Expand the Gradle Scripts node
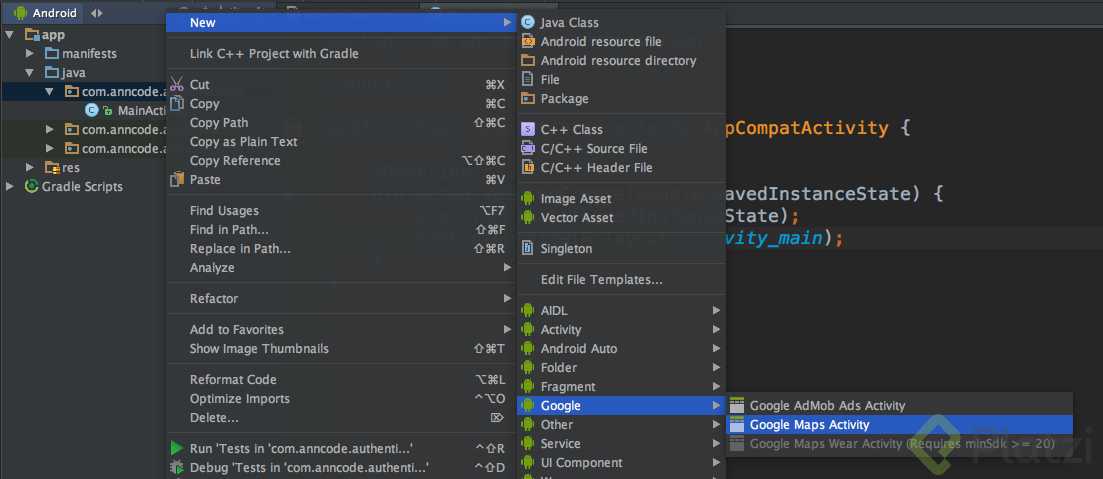 (10, 186)
